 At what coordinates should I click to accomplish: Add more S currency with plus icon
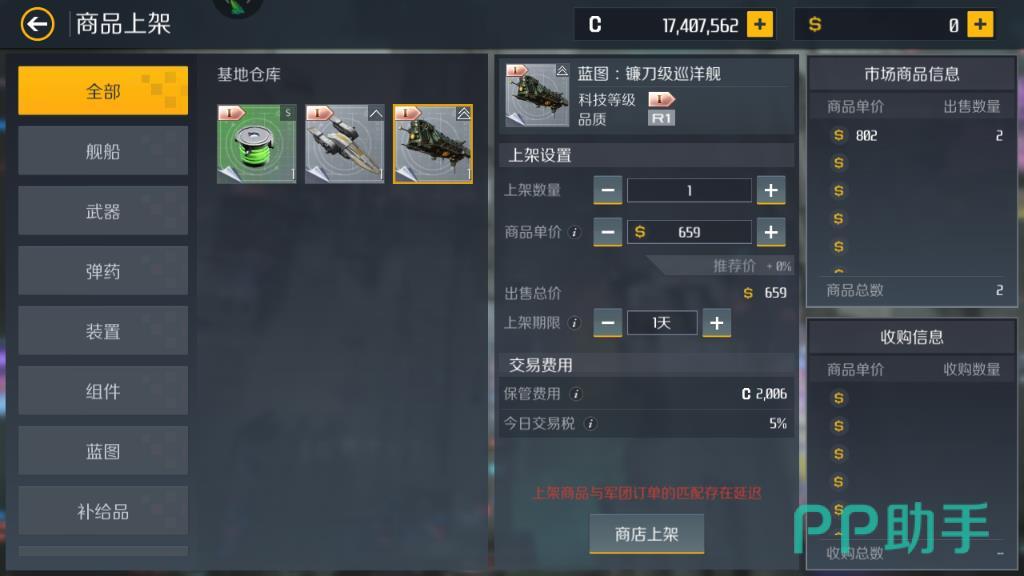pos(980,25)
